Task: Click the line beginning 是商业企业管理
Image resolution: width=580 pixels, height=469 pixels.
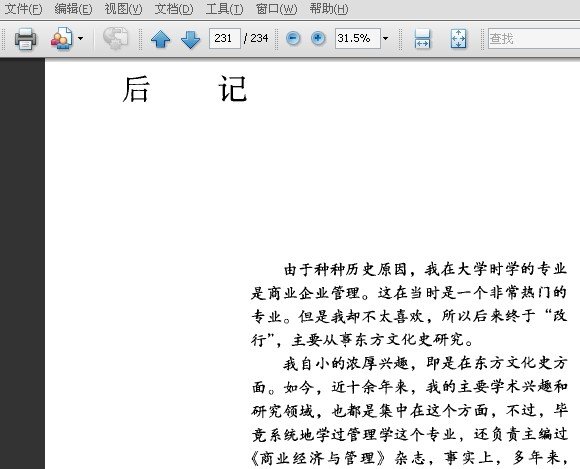Action: (409, 293)
